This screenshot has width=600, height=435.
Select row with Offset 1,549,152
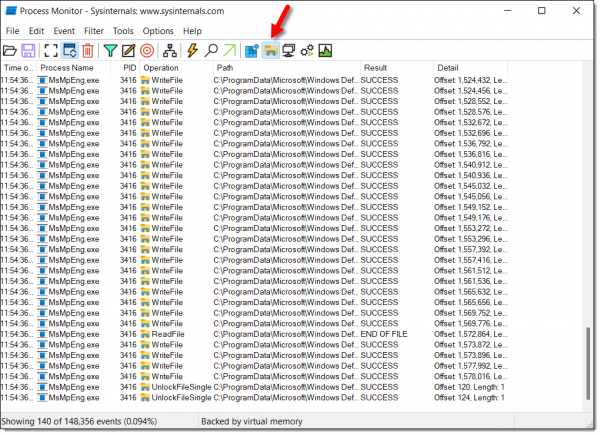[x=254, y=207]
